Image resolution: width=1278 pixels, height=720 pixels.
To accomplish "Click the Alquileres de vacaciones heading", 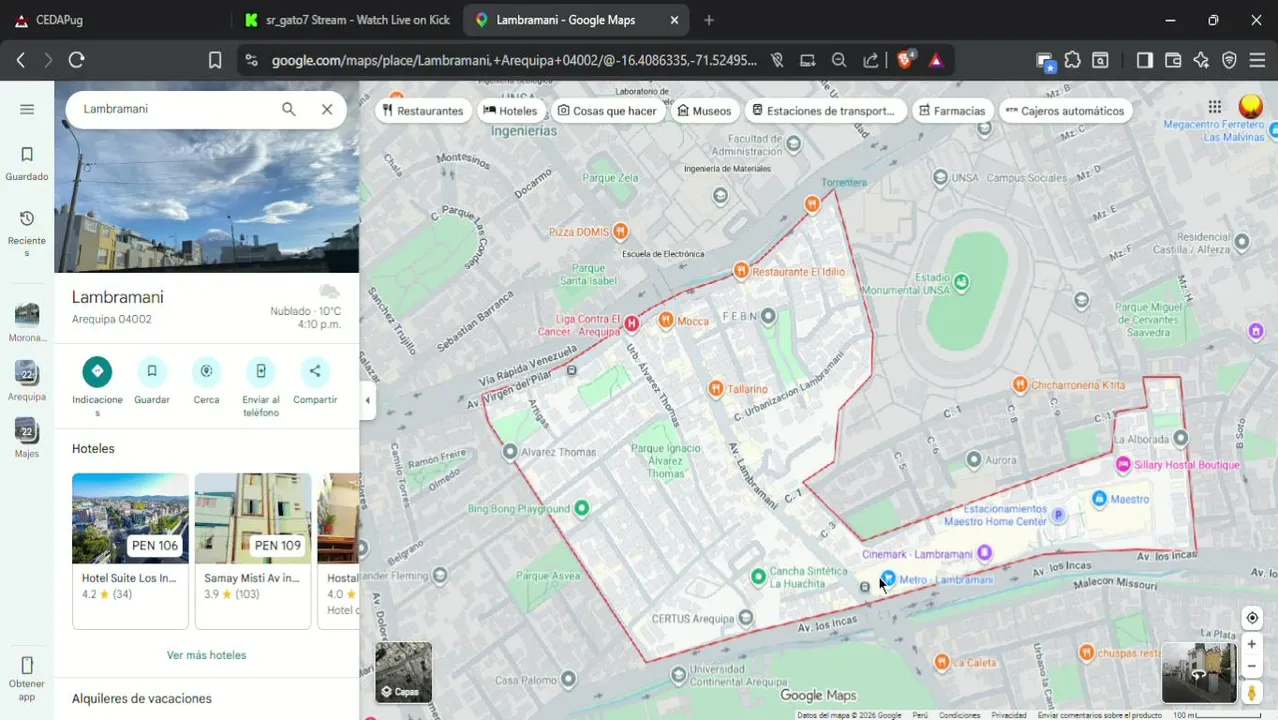I will 142,698.
